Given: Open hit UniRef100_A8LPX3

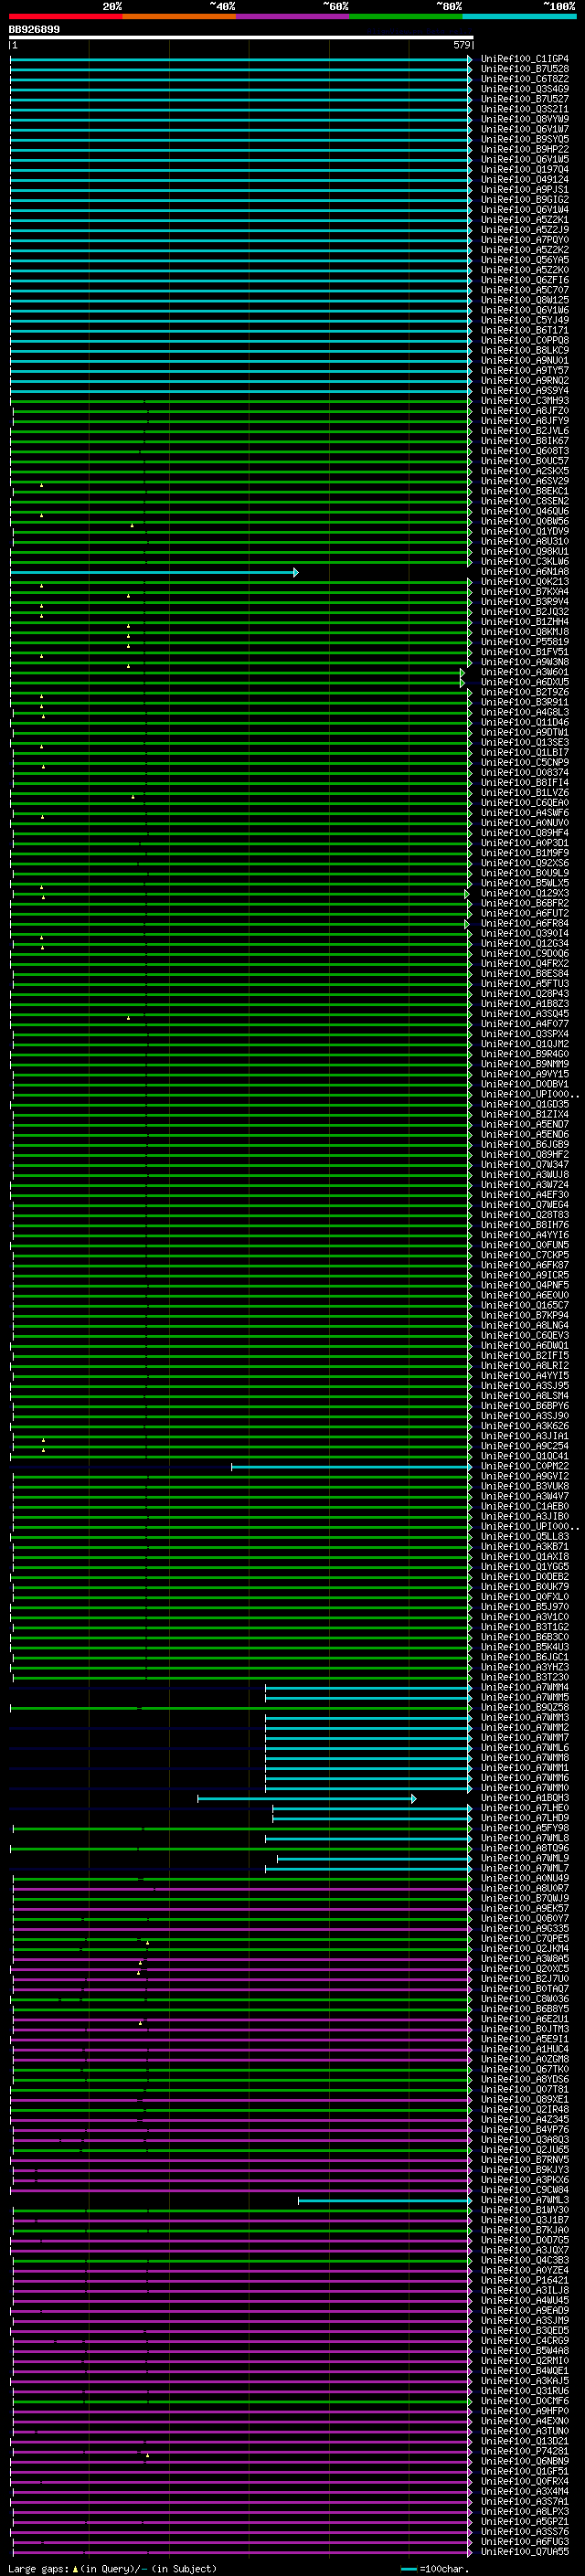Looking at the screenshot, I should pyautogui.click(x=525, y=2512).
